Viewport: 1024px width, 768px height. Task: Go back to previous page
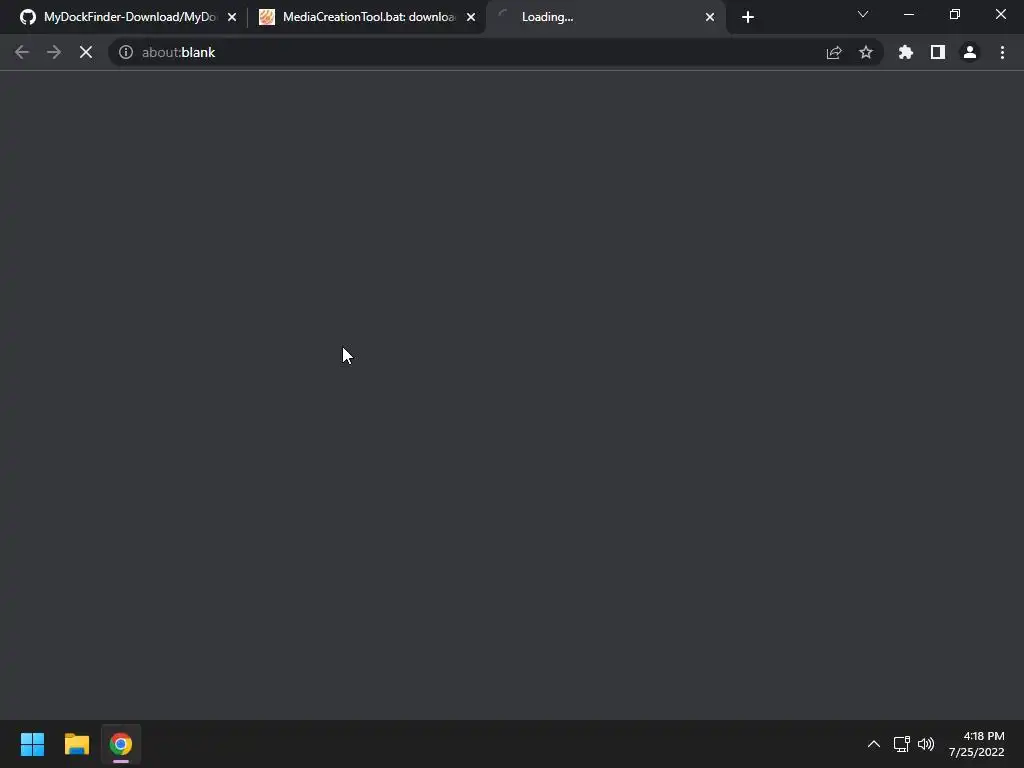pos(22,52)
